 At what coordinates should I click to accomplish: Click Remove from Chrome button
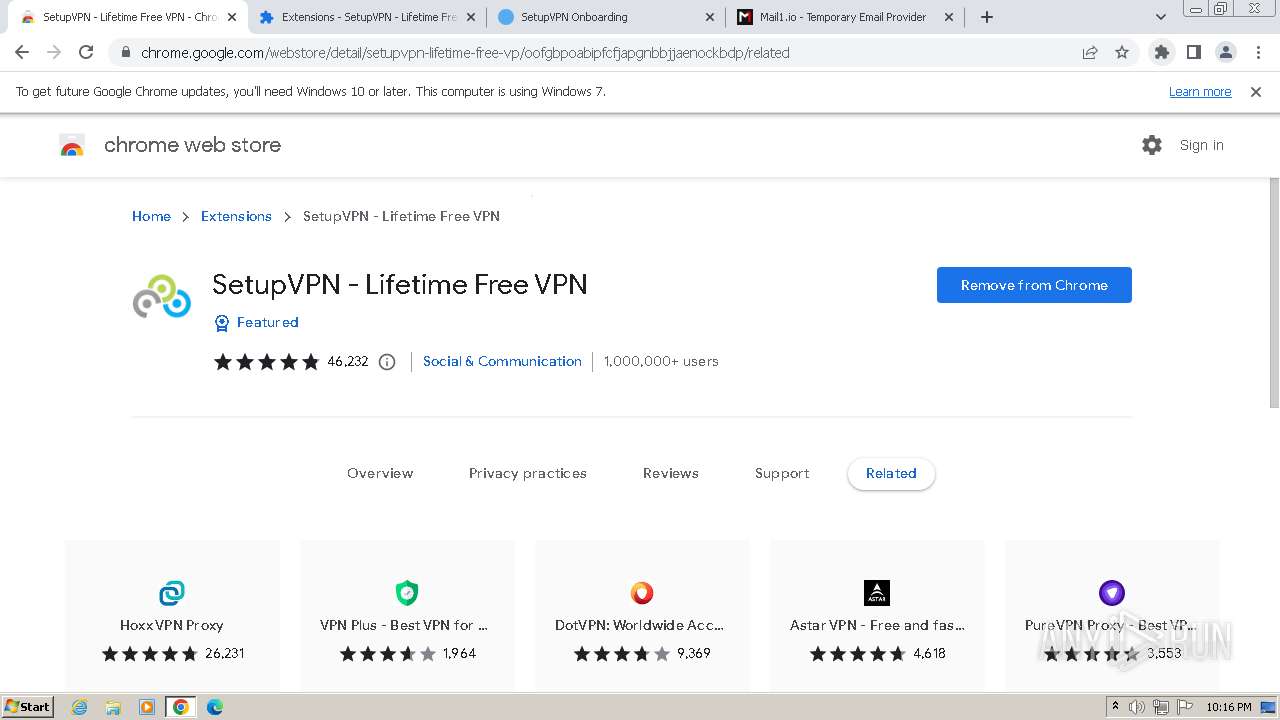(1034, 285)
